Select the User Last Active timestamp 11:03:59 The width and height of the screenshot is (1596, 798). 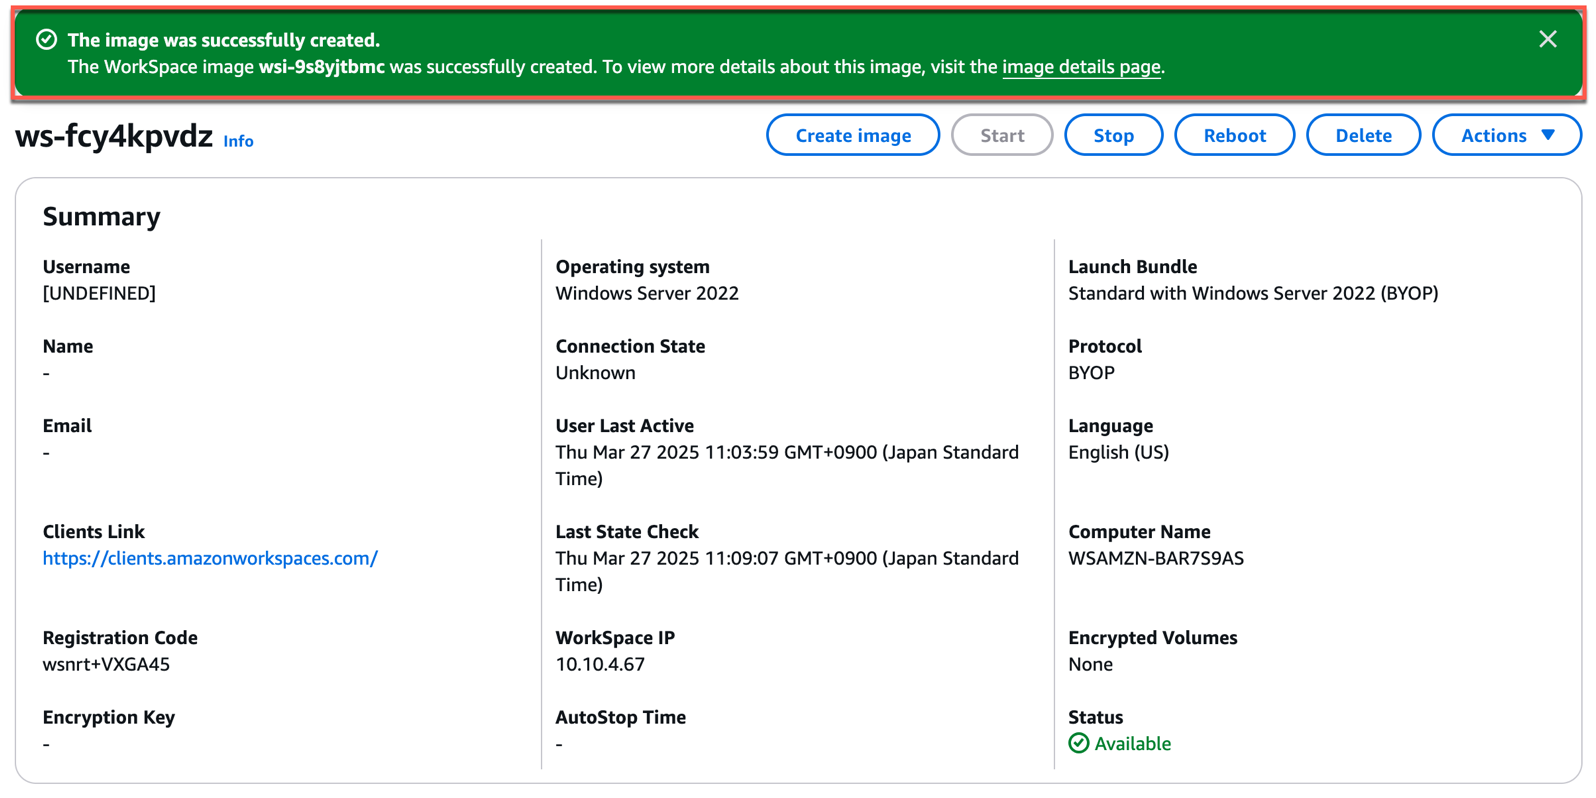coord(787,465)
